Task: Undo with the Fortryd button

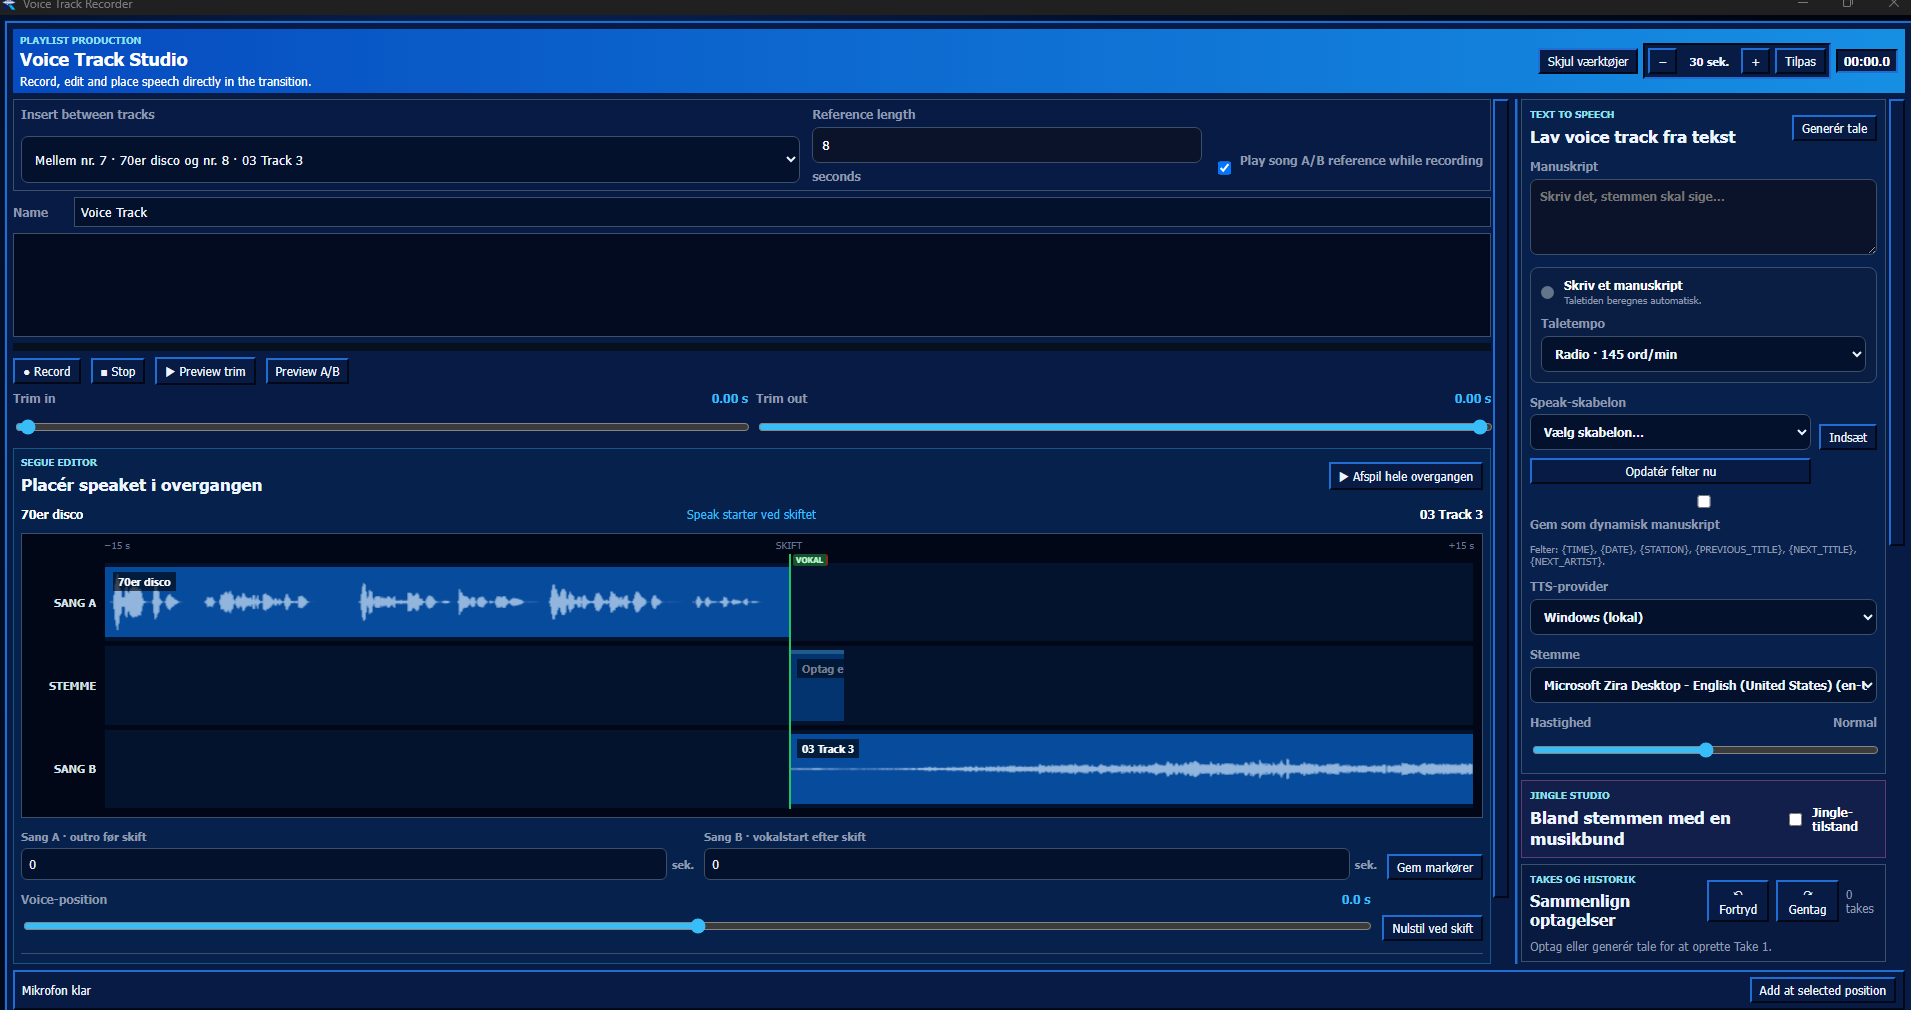Action: [1737, 901]
